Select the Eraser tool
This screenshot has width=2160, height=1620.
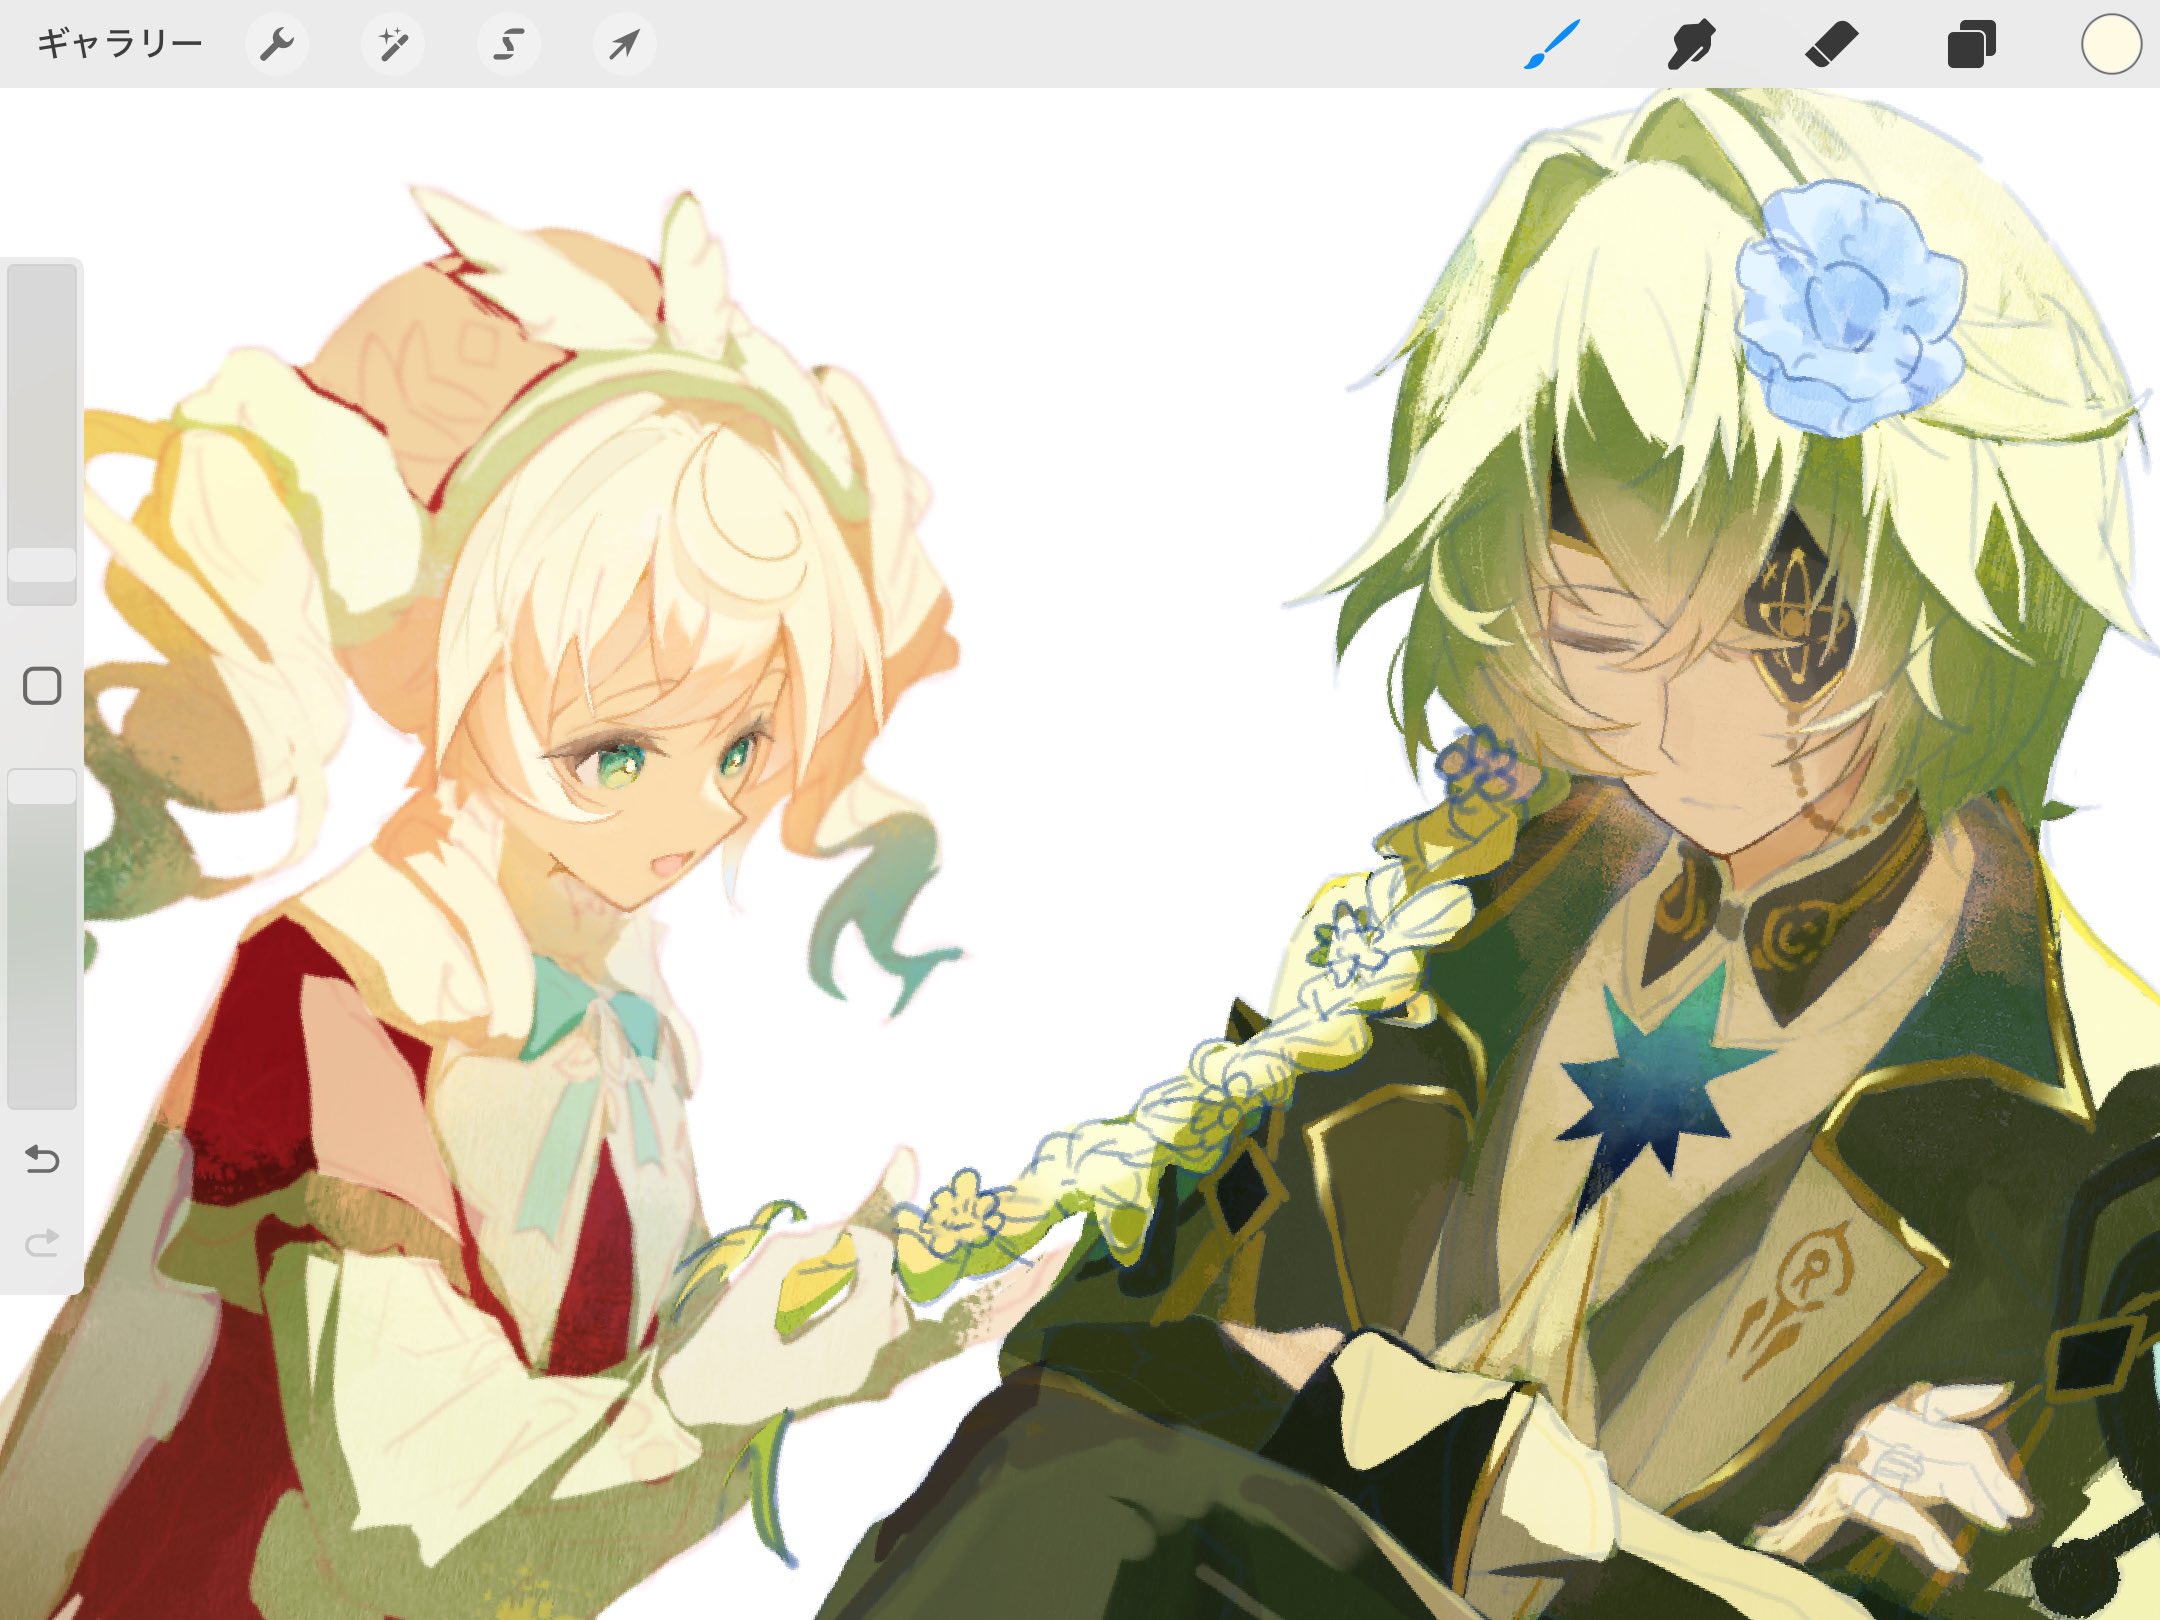1830,44
